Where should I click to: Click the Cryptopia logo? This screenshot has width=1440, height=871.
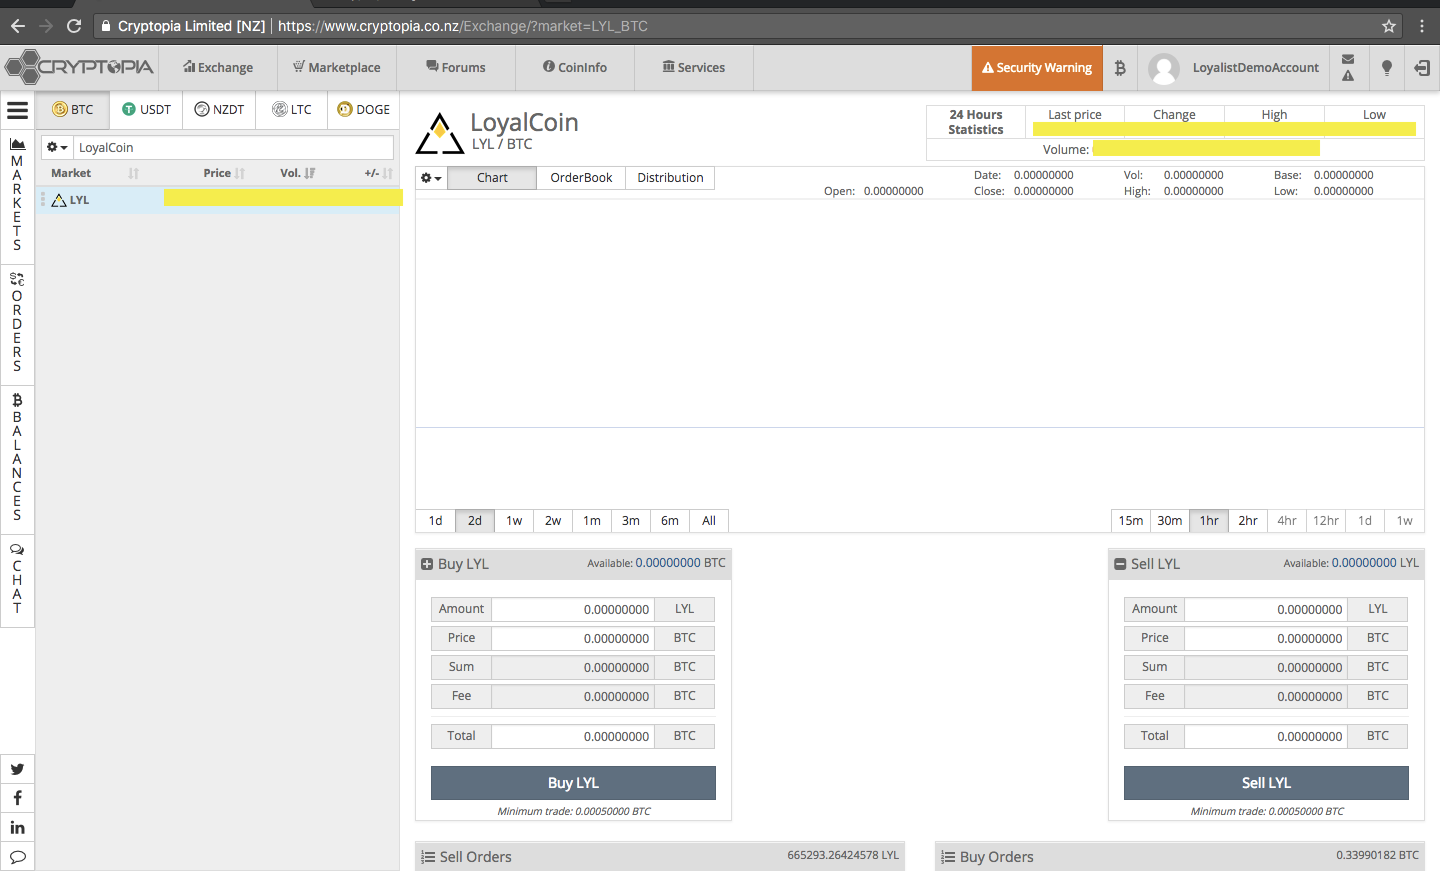[80, 67]
